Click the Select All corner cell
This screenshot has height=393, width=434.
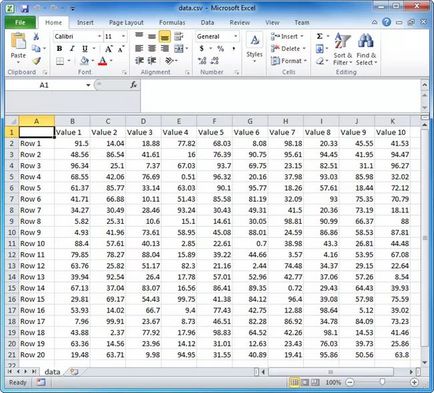(12, 121)
